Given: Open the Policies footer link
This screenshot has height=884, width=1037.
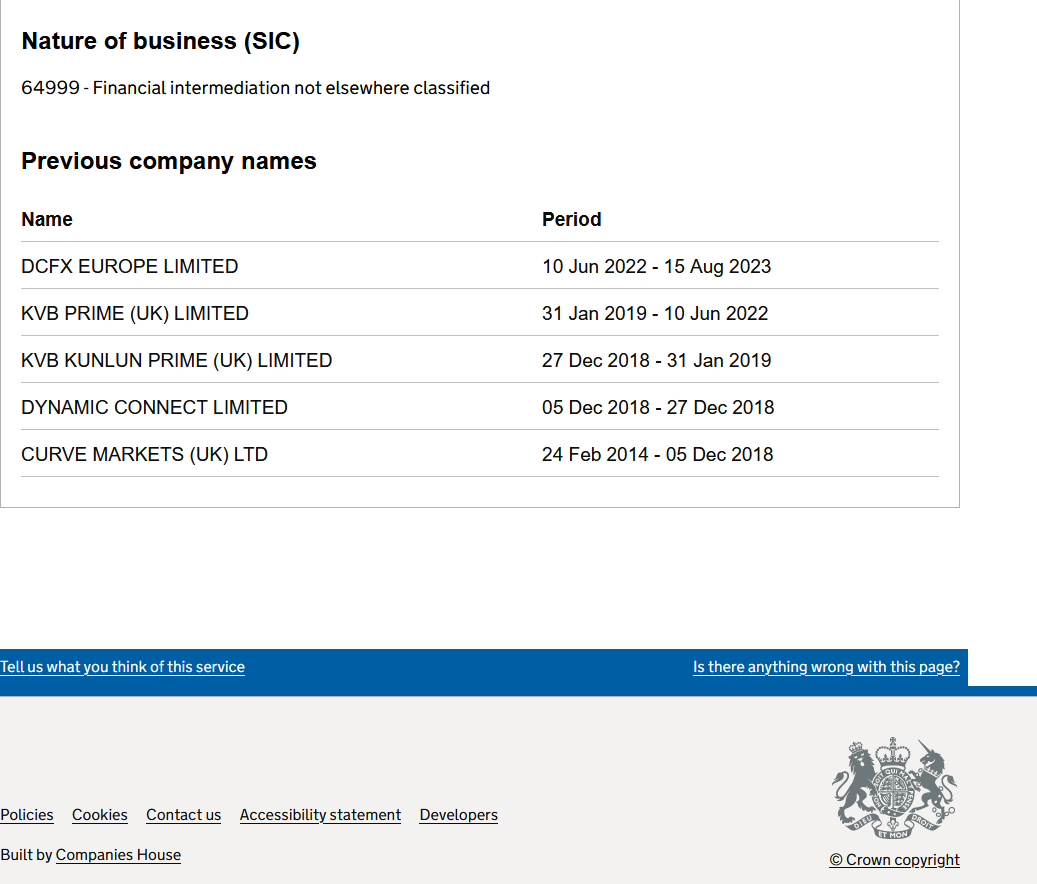Looking at the screenshot, I should (27, 815).
